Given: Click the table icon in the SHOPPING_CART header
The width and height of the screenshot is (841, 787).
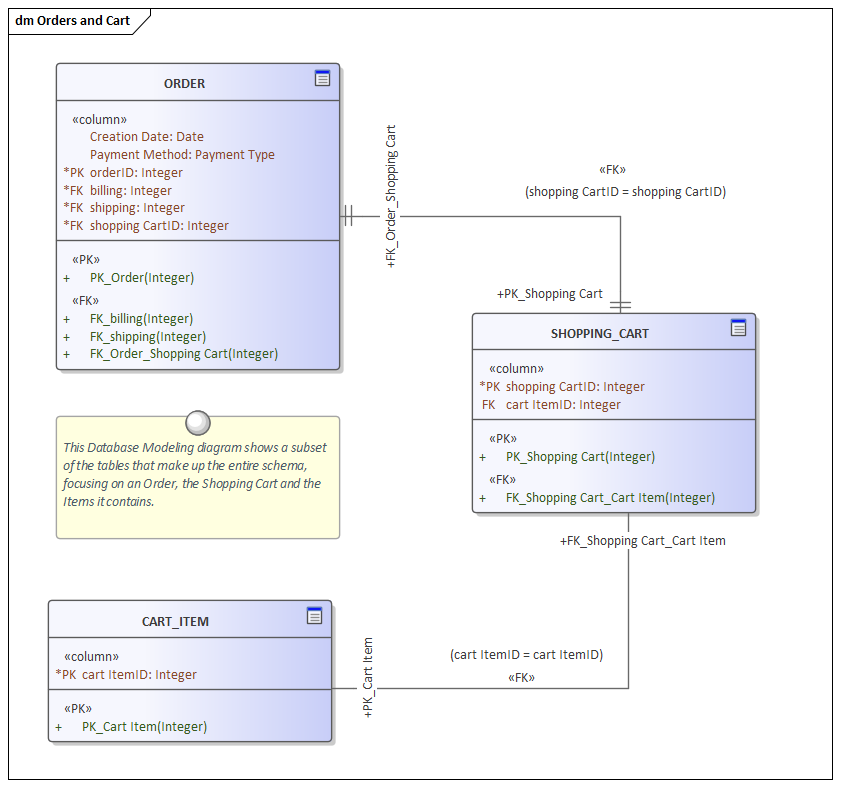Looking at the screenshot, I should (738, 327).
